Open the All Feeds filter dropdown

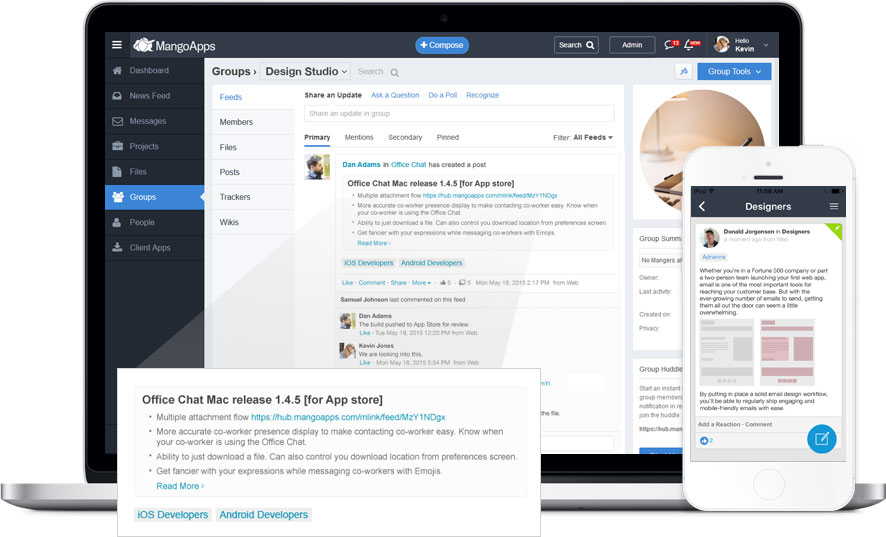coord(593,137)
